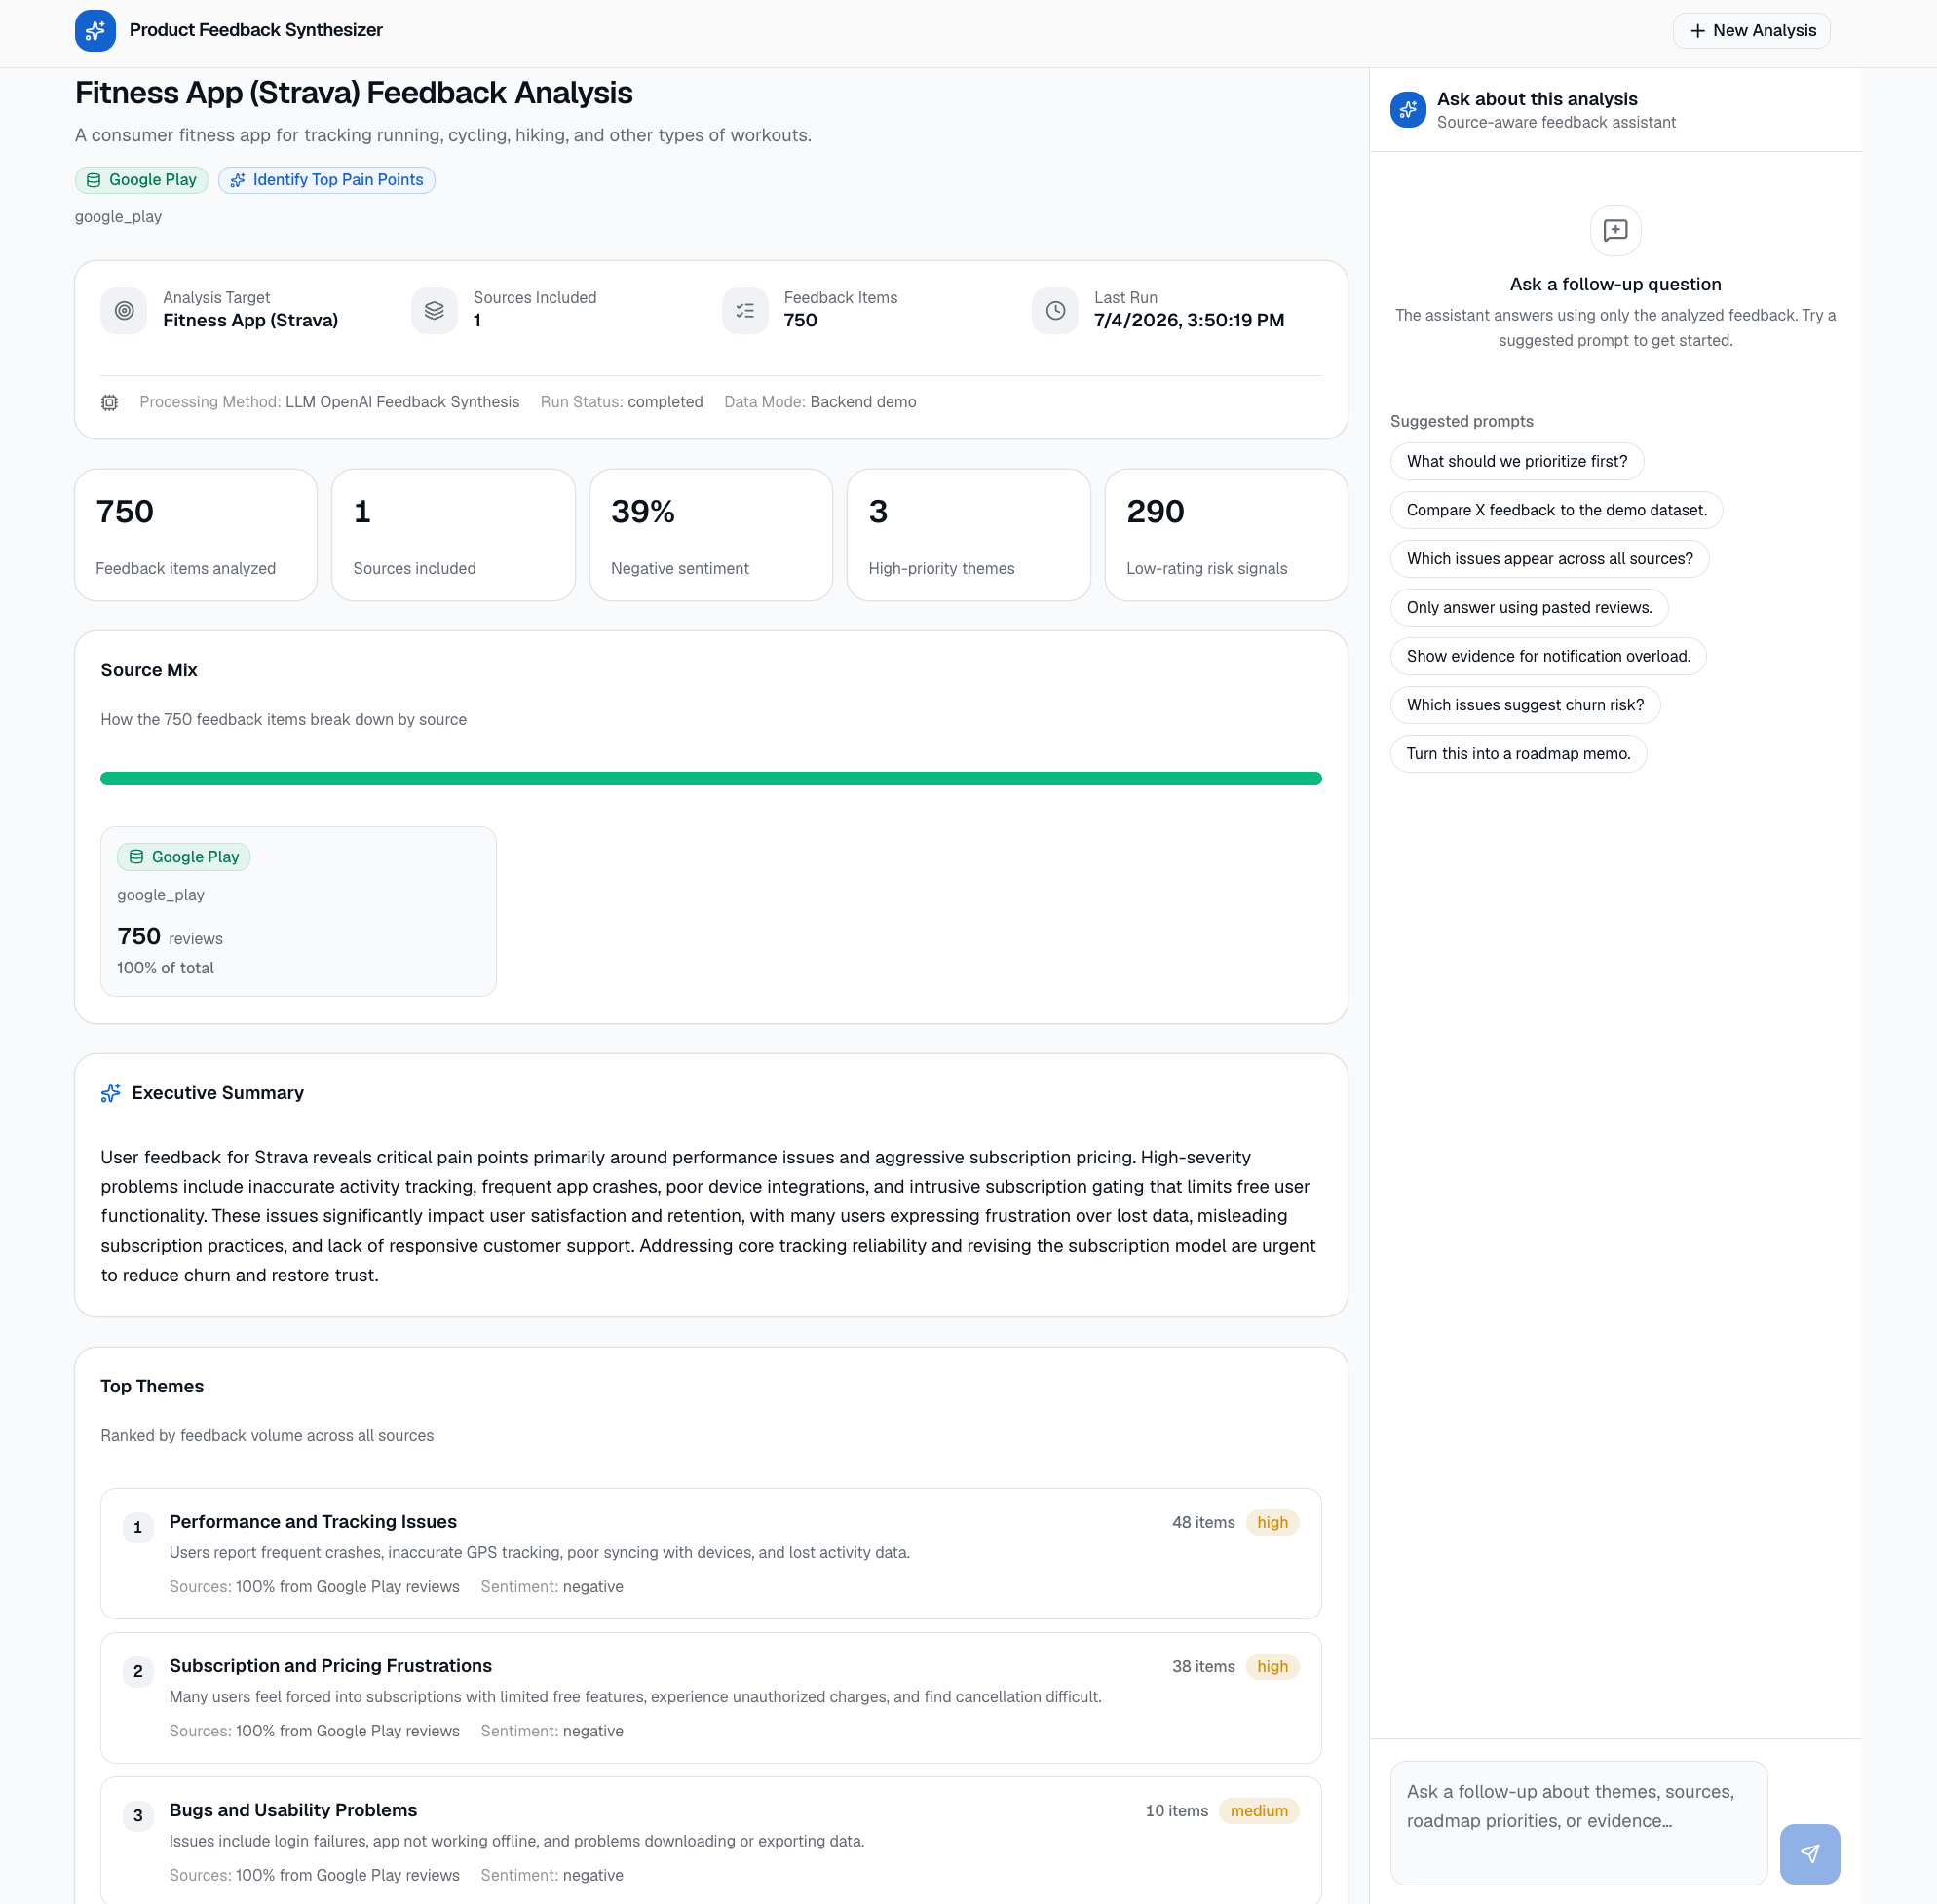Click the '1 Sources included' stat card
Image resolution: width=1937 pixels, height=1904 pixels.
454,535
